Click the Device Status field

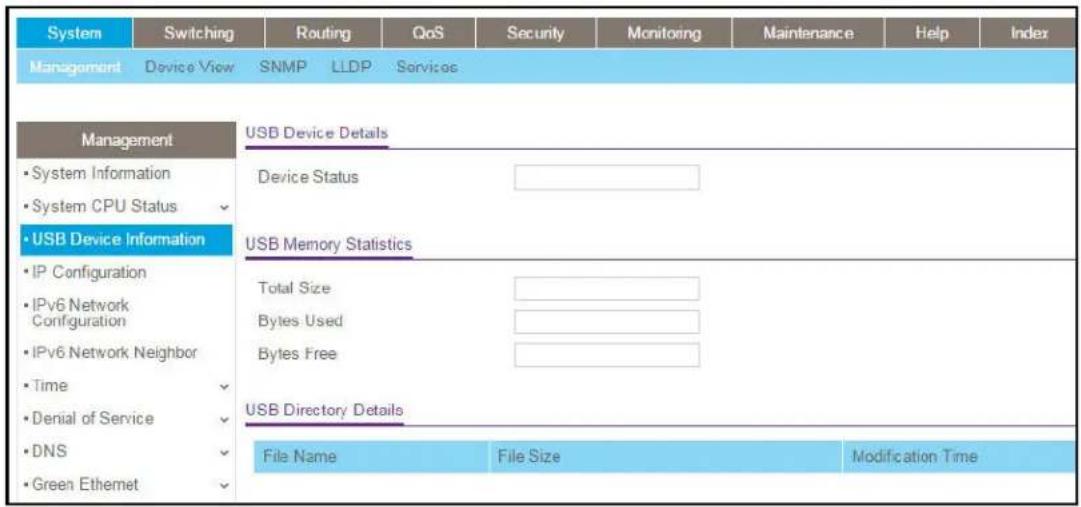[607, 177]
